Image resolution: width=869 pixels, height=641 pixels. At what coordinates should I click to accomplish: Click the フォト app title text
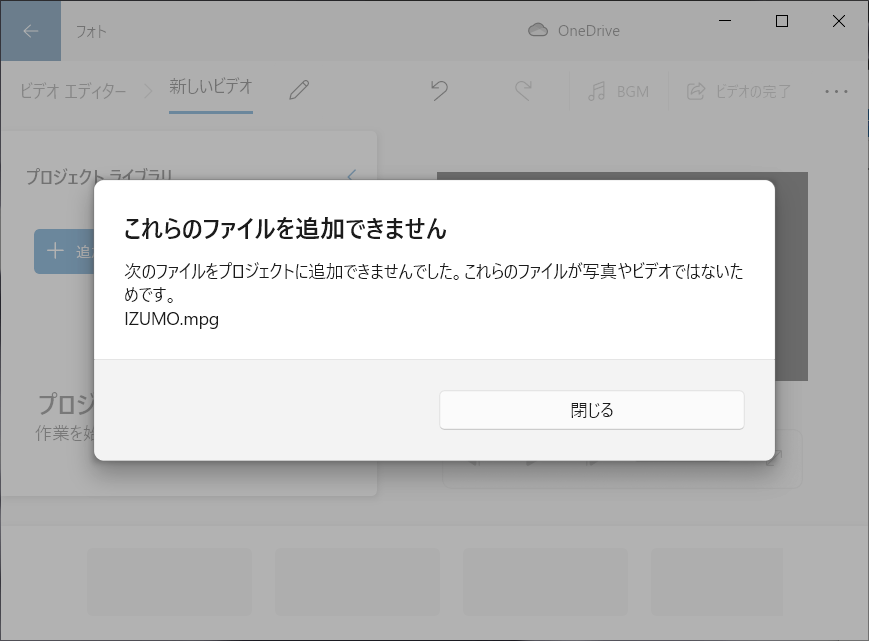(x=91, y=32)
